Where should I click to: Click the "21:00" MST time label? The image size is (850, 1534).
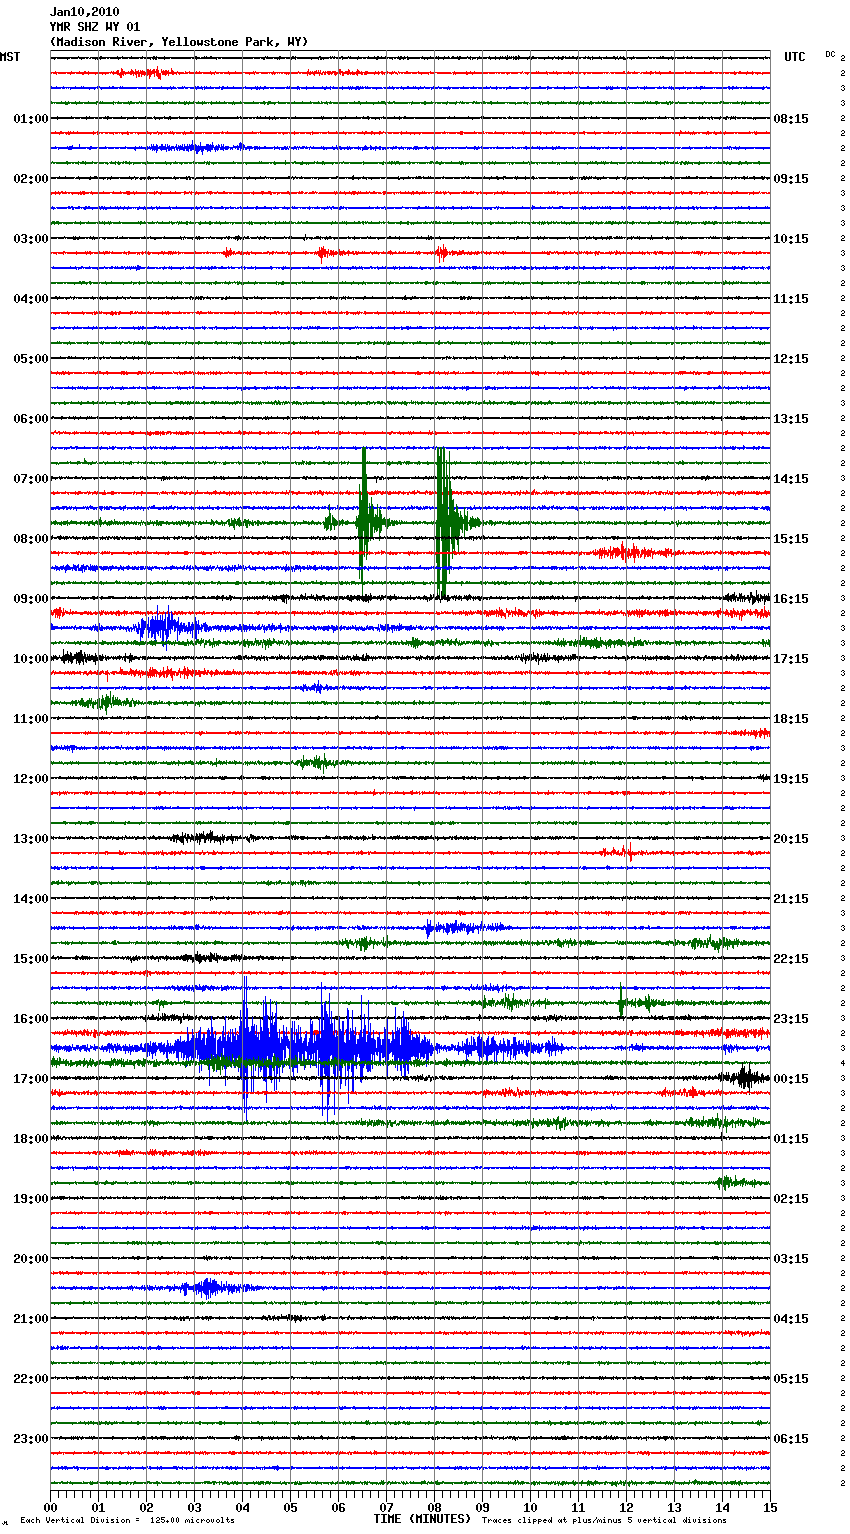click(31, 1319)
